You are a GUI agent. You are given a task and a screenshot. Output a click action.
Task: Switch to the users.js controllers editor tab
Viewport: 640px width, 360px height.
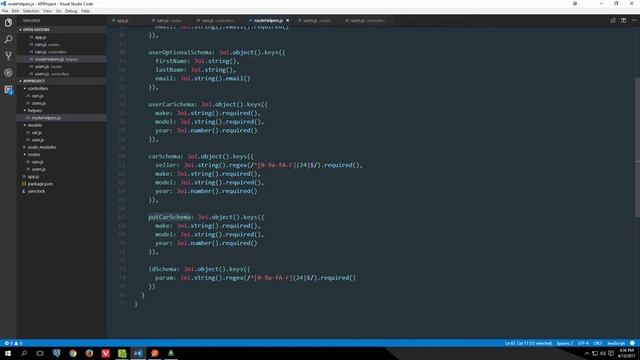(367, 20)
